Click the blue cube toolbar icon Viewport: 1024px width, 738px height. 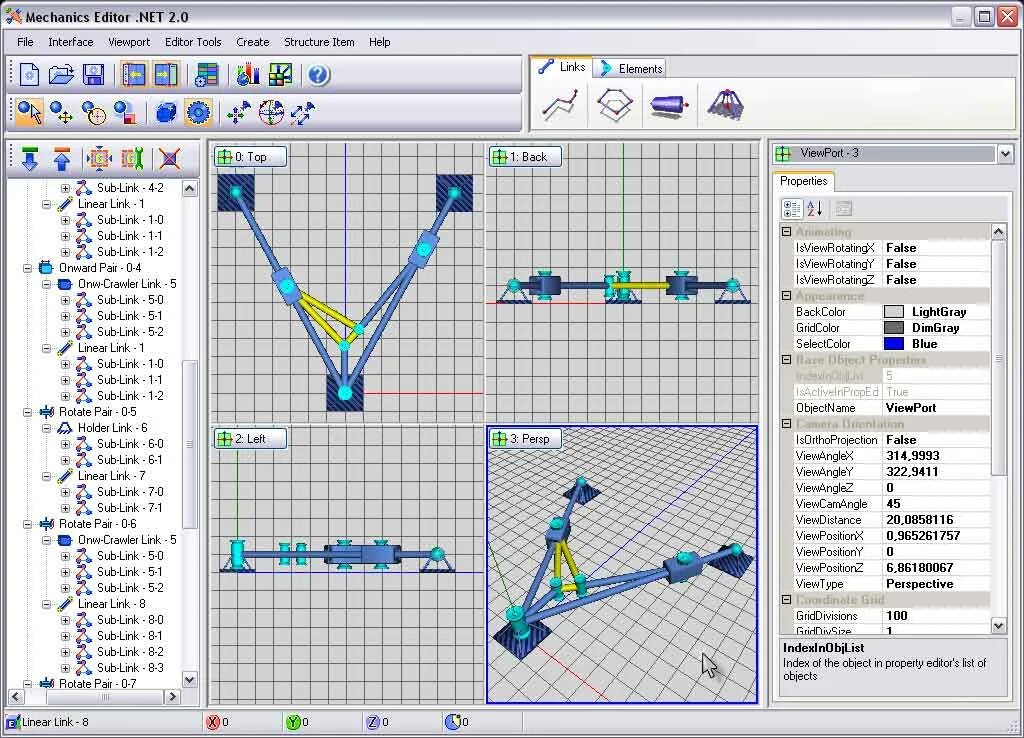[x=166, y=112]
